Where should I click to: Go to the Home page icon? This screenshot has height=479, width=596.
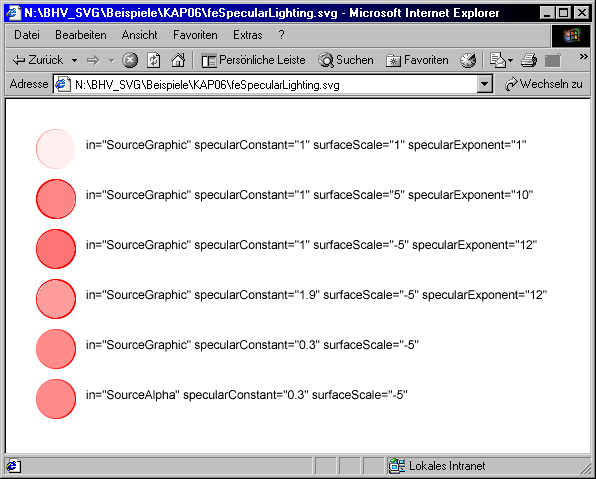(x=178, y=60)
